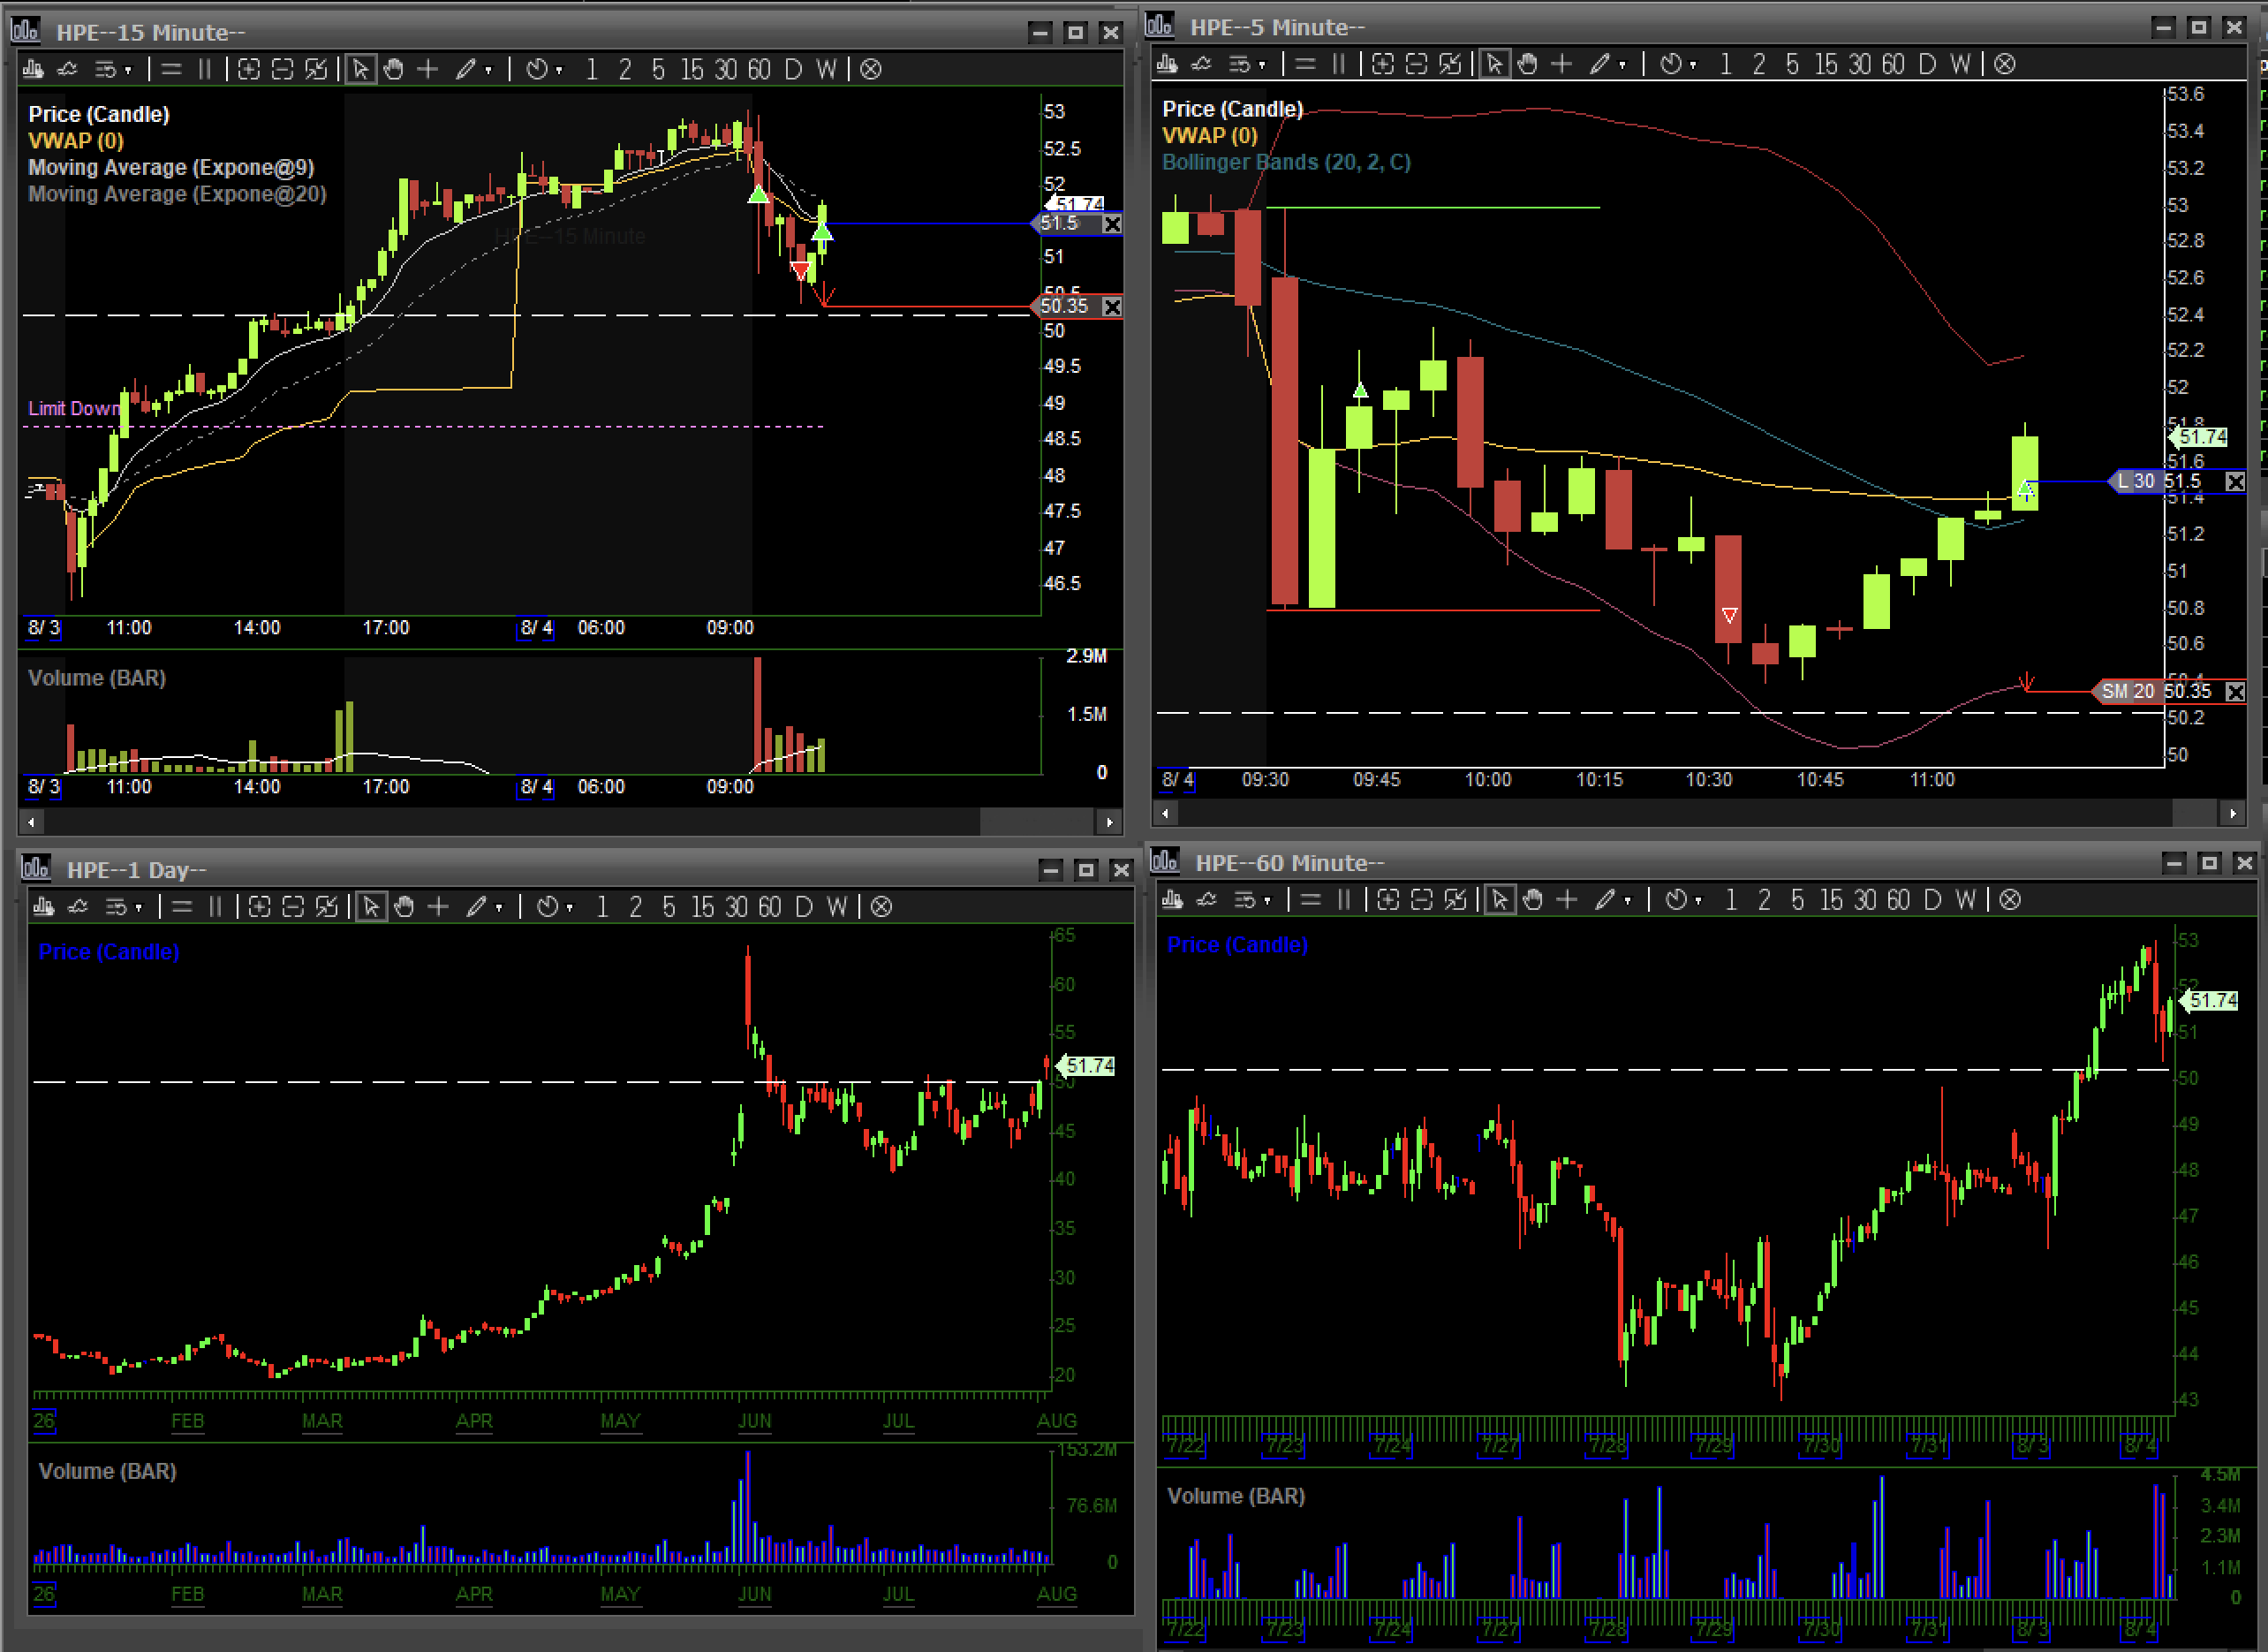Viewport: 2268px width, 1652px height.
Task: Switch 1 Day chart to Weekly (W) interval
Action: (x=837, y=906)
